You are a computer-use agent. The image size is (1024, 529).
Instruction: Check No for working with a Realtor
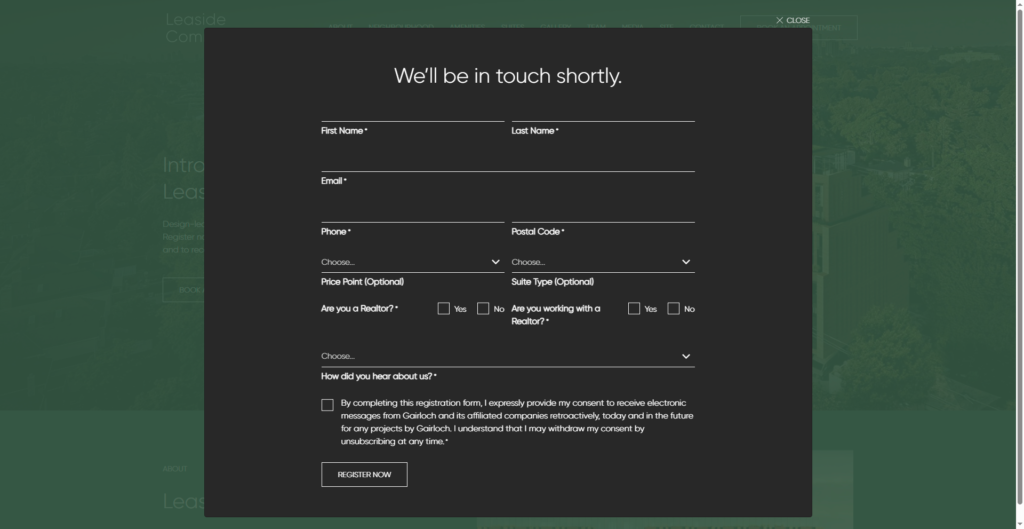coord(673,308)
